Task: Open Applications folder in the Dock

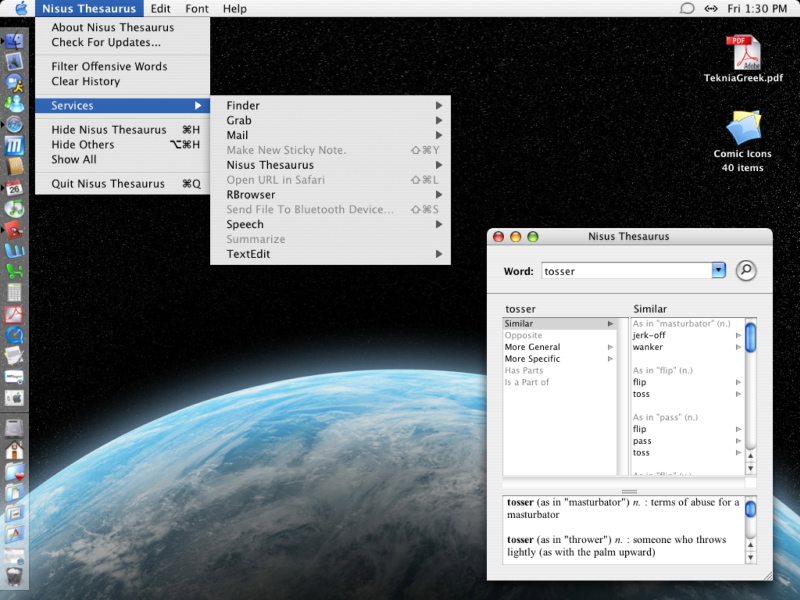Action: [14, 534]
